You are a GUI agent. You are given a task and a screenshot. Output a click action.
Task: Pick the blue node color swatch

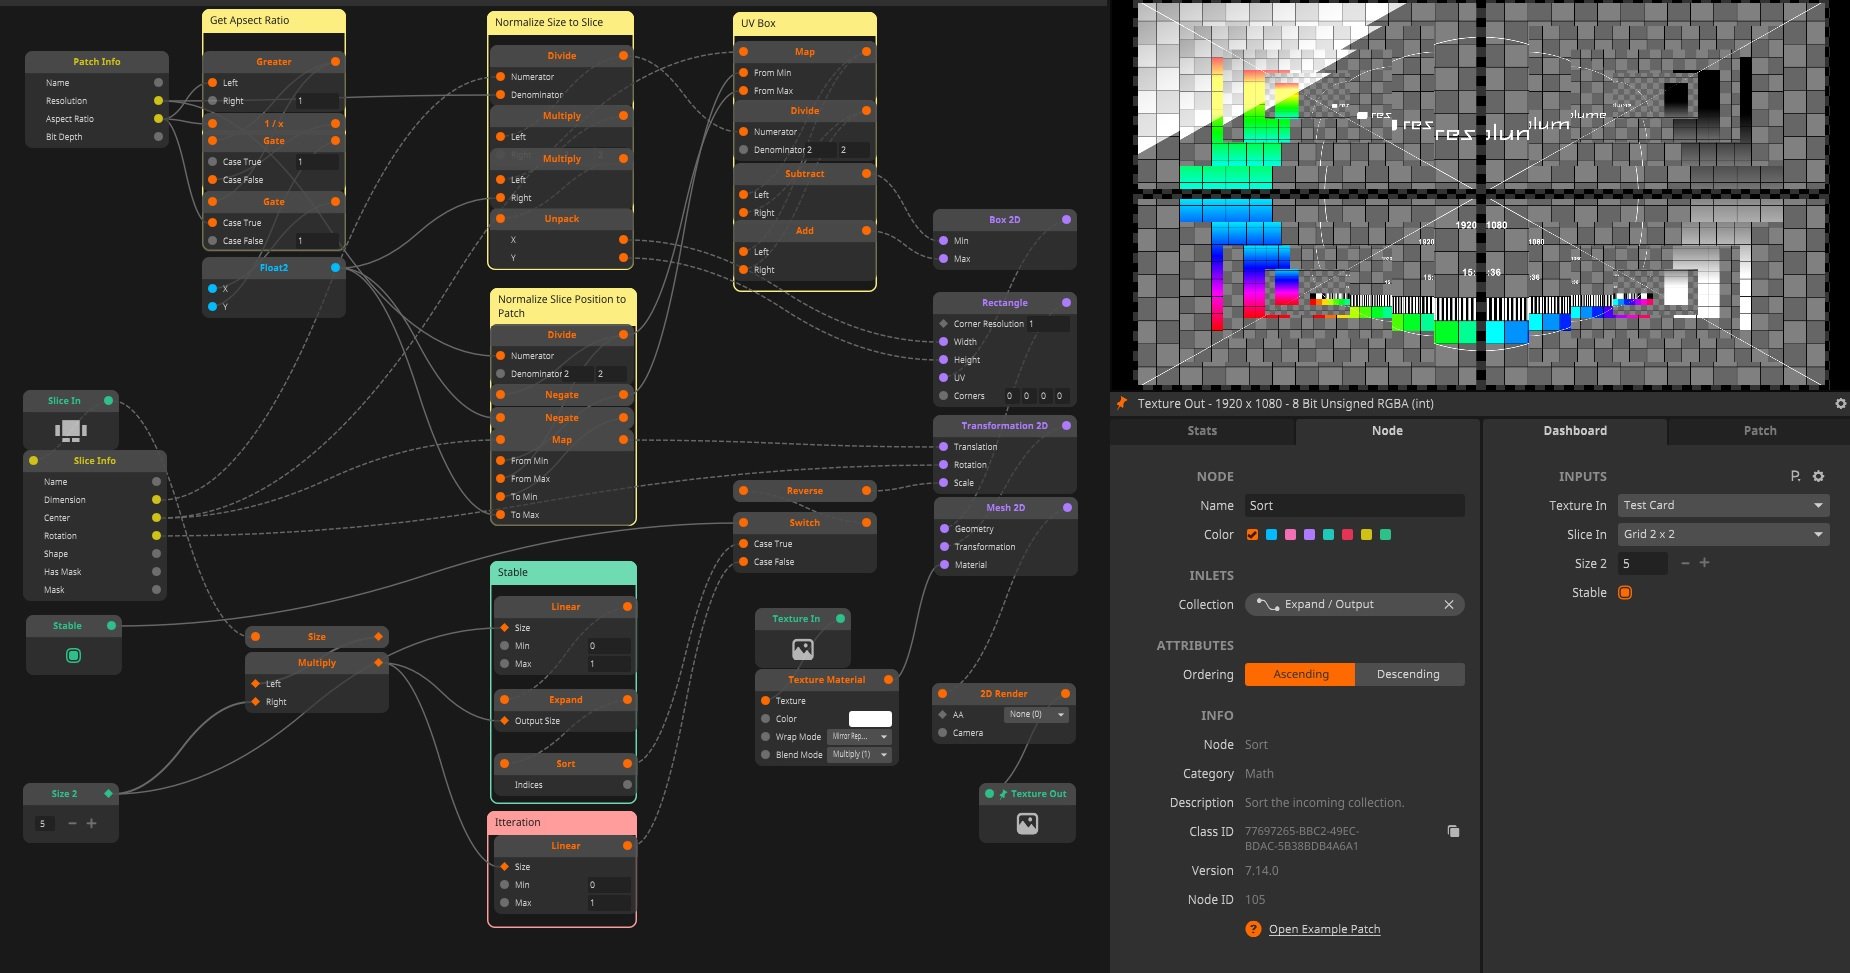point(1271,534)
